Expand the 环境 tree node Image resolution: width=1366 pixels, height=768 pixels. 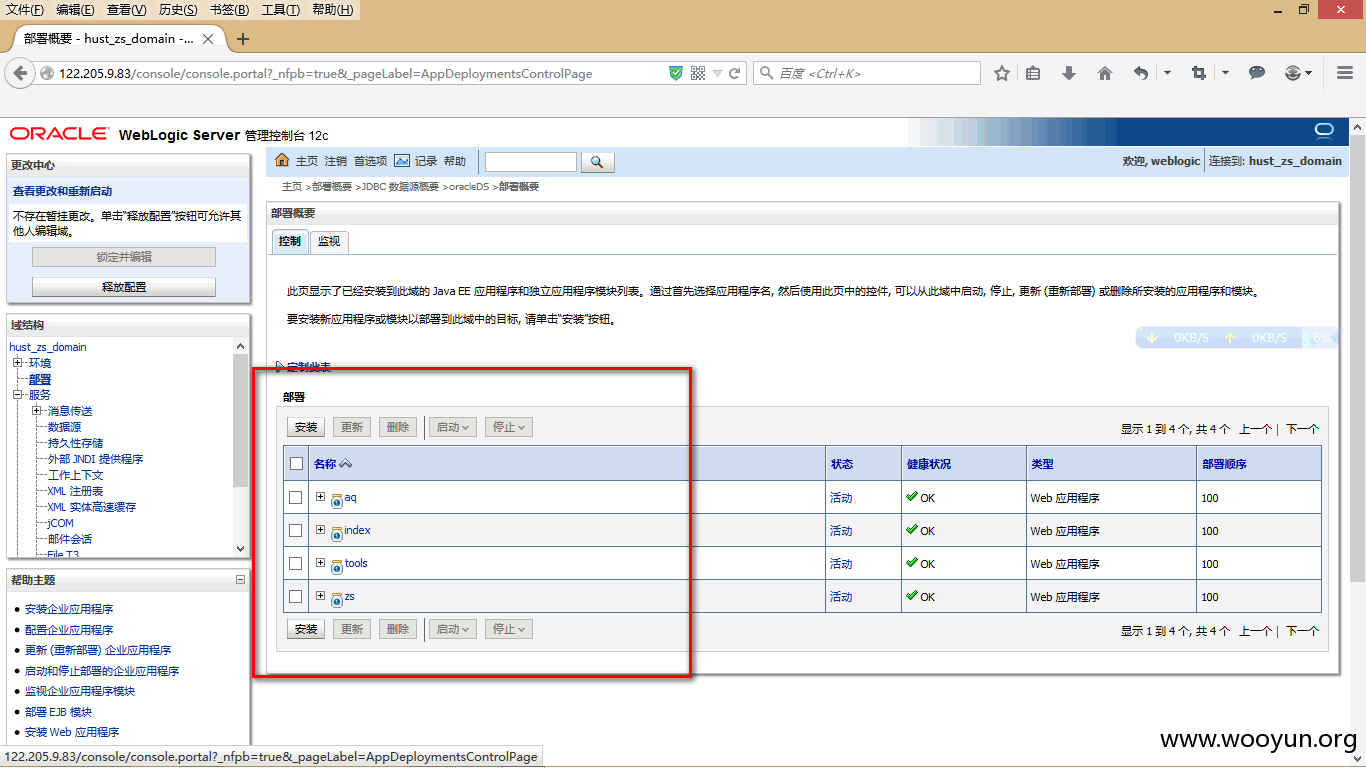(x=17, y=363)
